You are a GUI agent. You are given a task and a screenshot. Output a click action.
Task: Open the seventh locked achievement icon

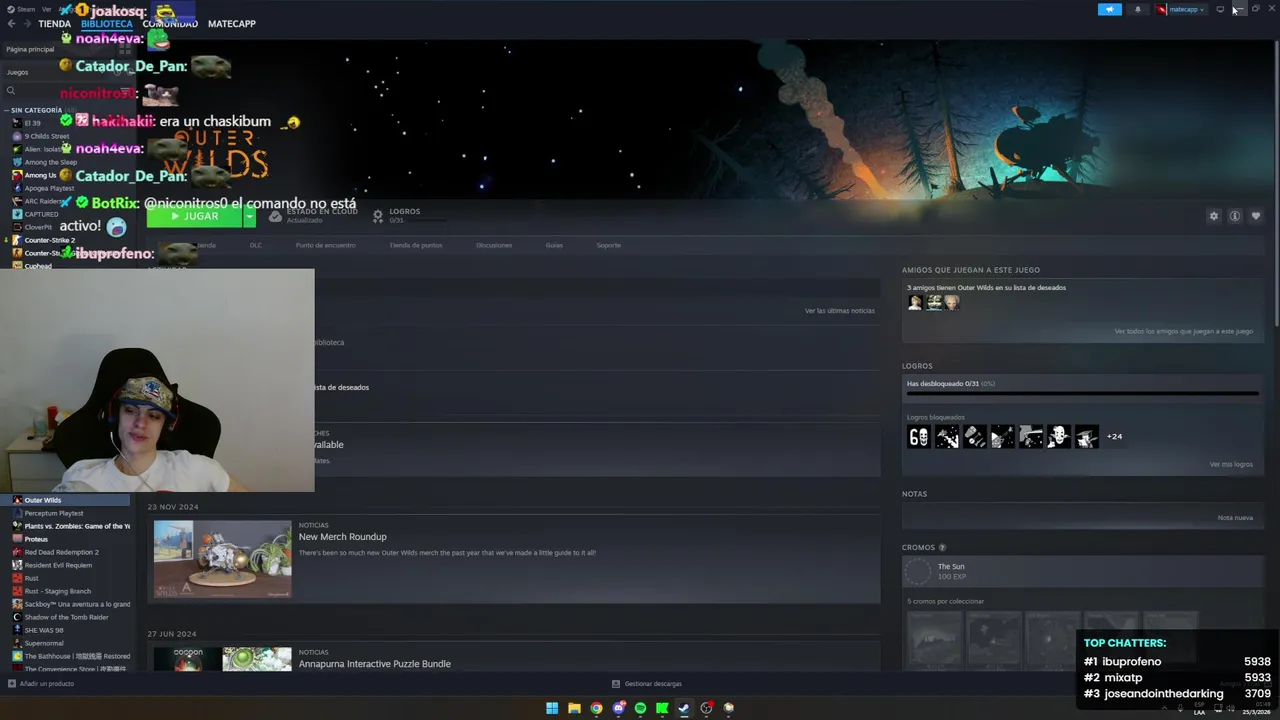(x=1086, y=436)
